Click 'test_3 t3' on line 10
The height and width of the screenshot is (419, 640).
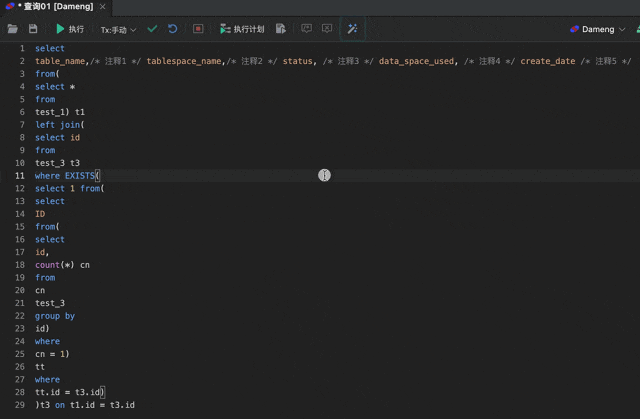(58, 163)
